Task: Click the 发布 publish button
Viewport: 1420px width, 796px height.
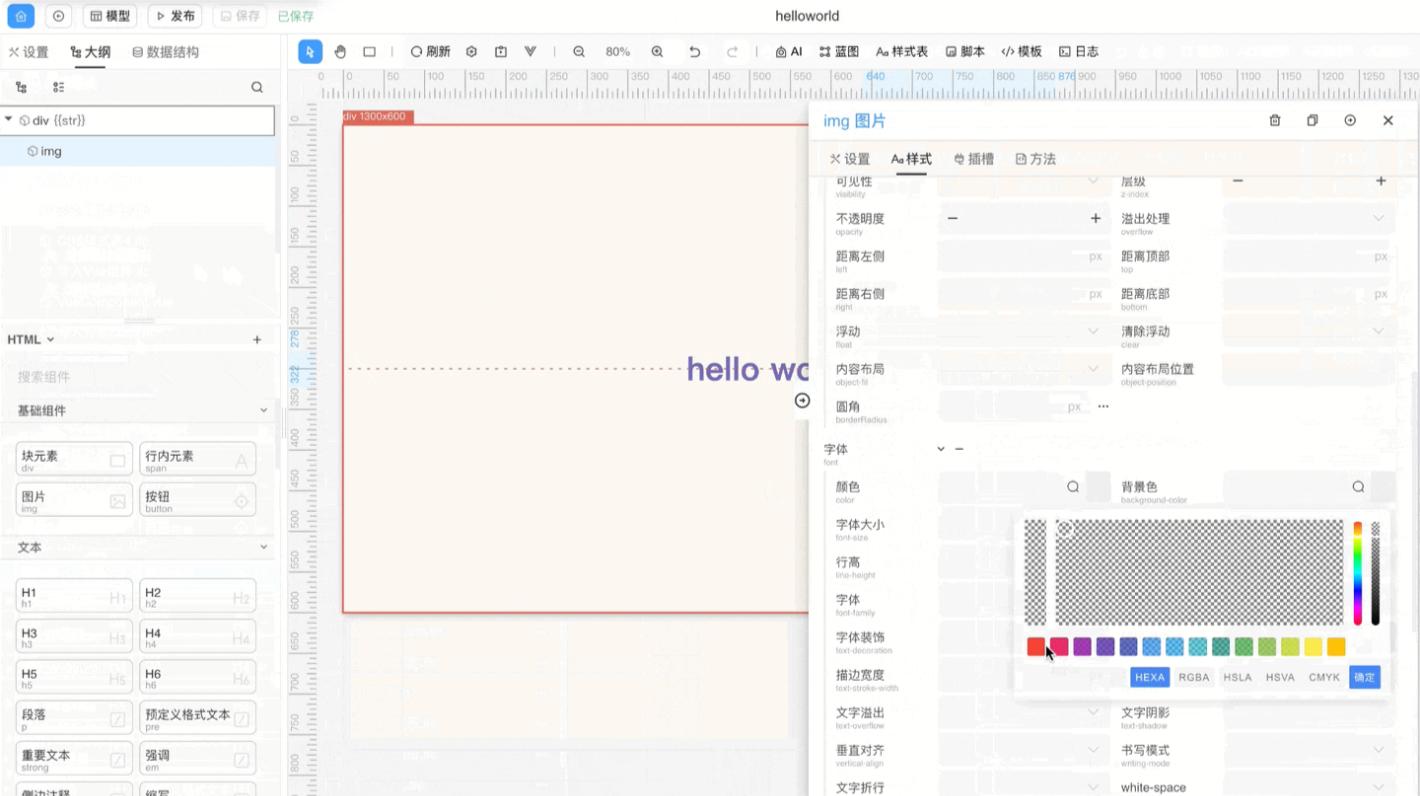Action: click(x=175, y=16)
